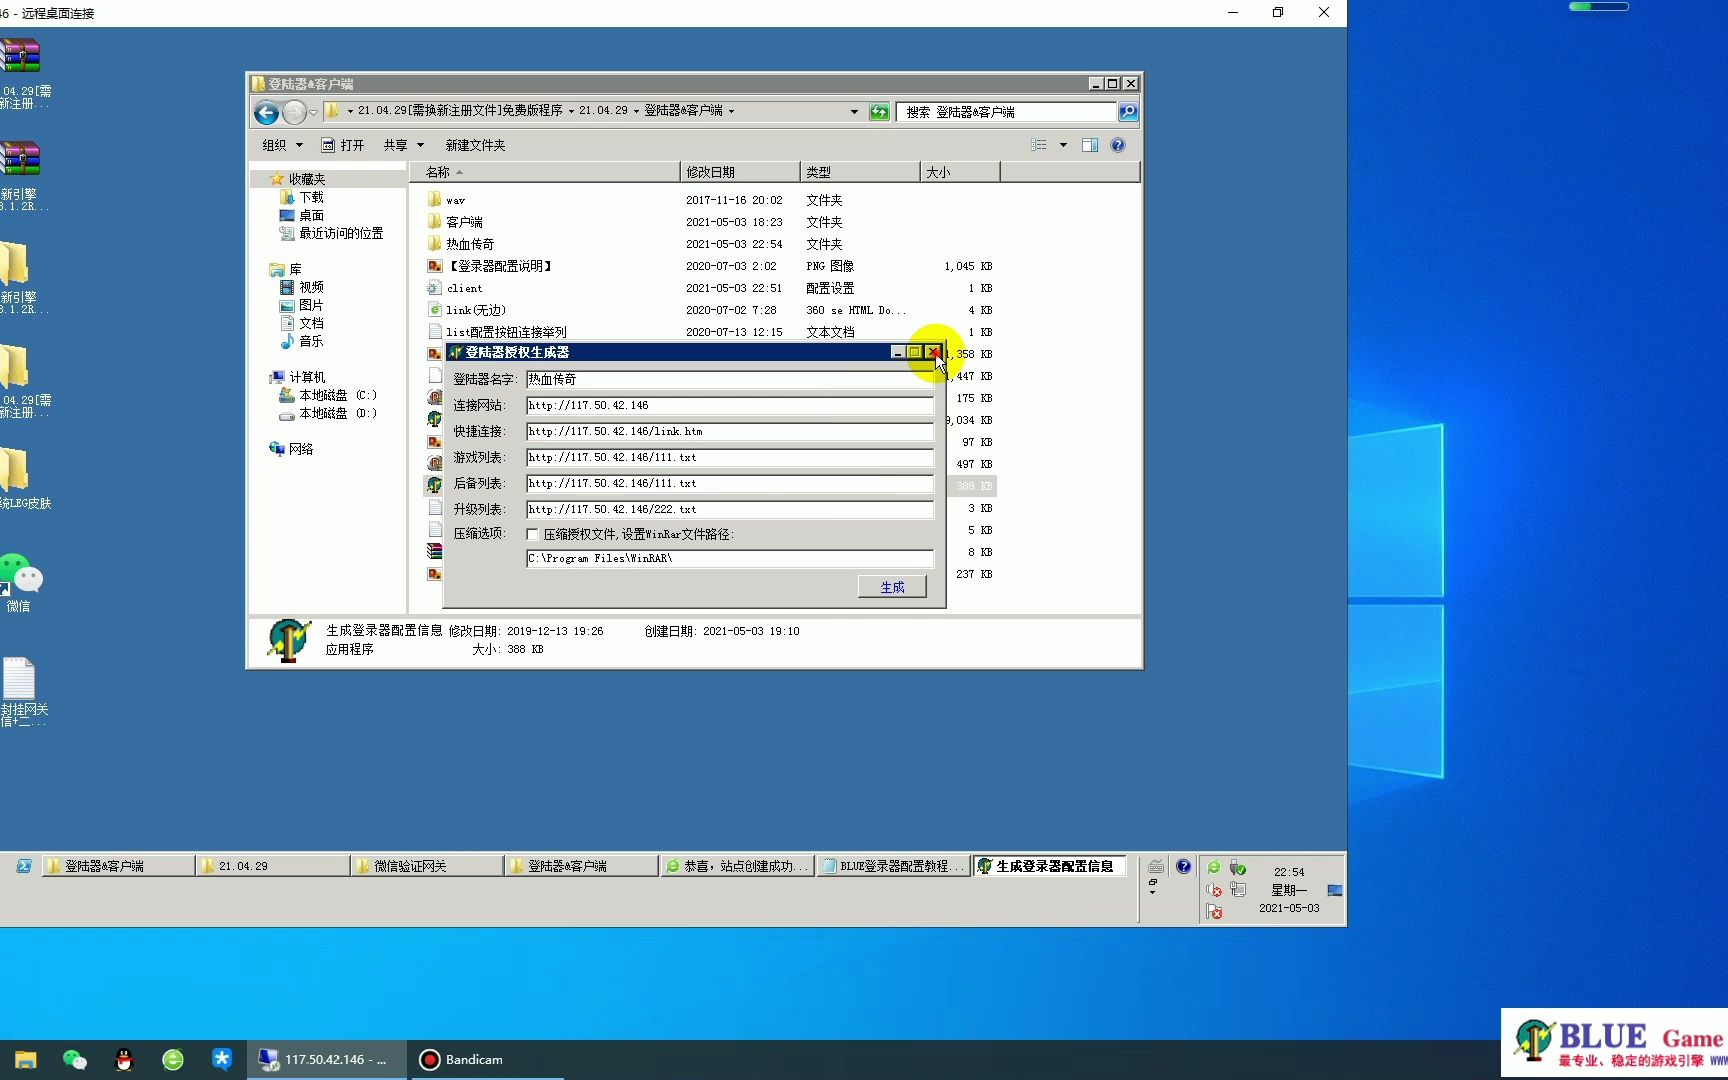Open WeChat from Windows taskbar
Image resolution: width=1728 pixels, height=1080 pixels.
click(75, 1060)
